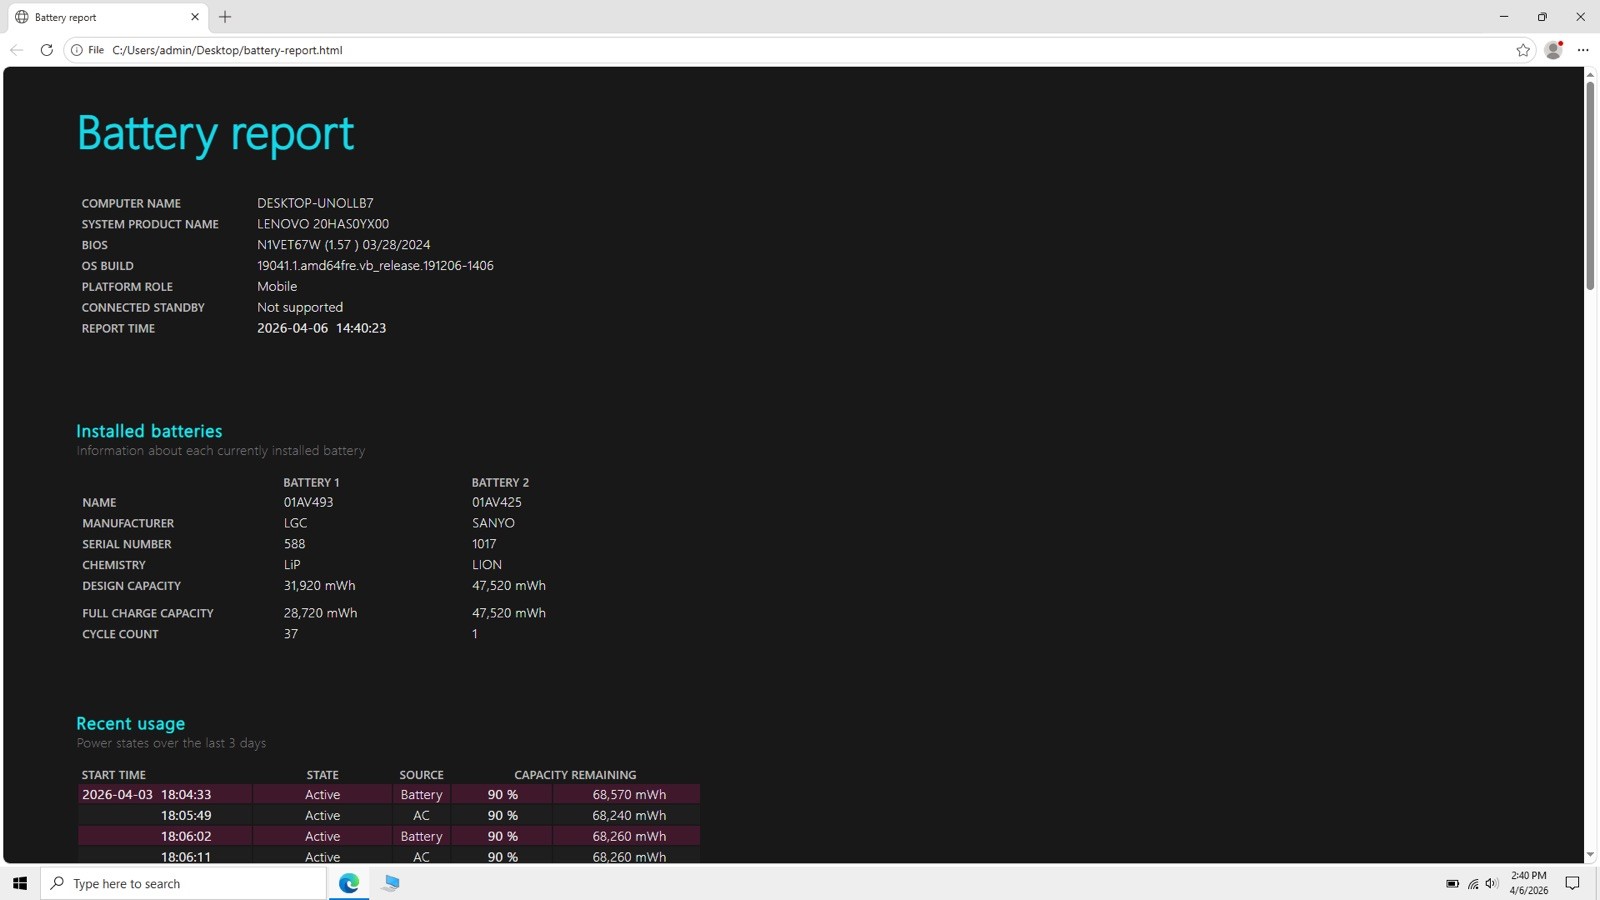1600x900 pixels.
Task: Open the notification center icon
Action: coord(1573,883)
